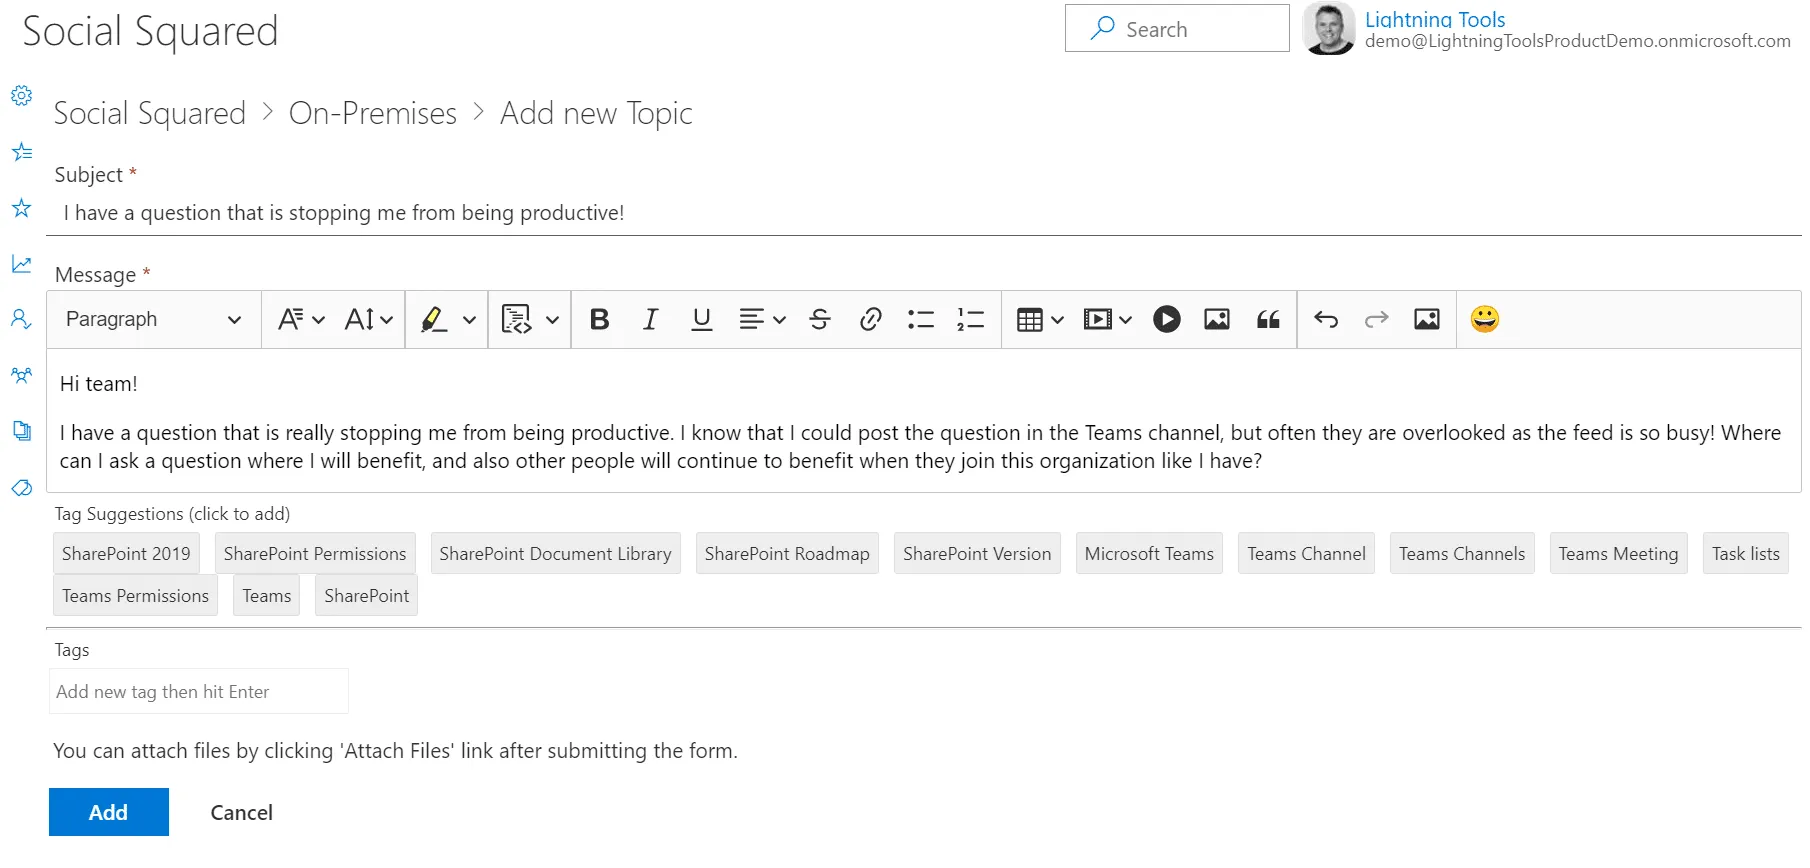
Task: Add the SharePoint Roadmap tag suggestion
Action: [787, 554]
